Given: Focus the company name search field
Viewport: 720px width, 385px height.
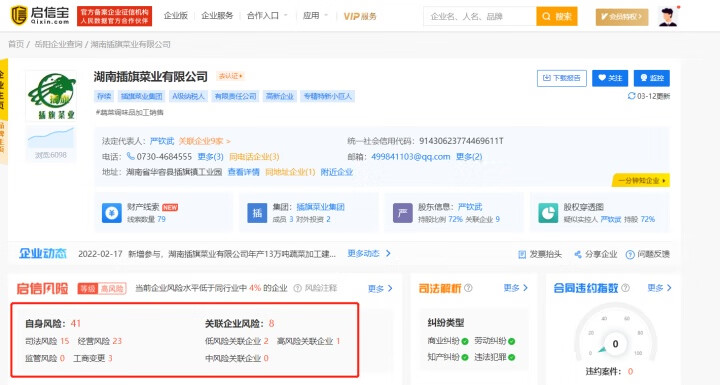Looking at the screenshot, I should click(x=479, y=17).
